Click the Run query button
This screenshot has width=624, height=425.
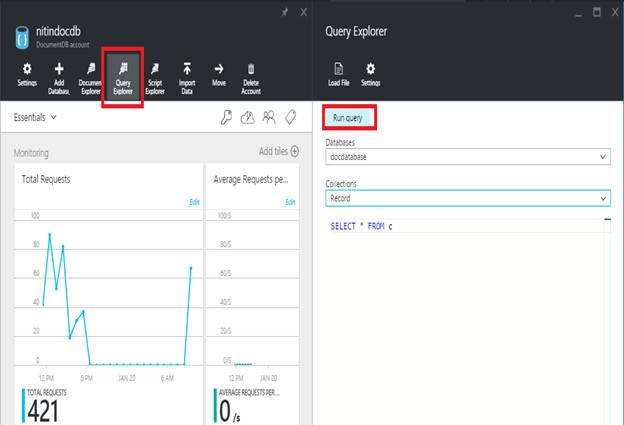348,118
